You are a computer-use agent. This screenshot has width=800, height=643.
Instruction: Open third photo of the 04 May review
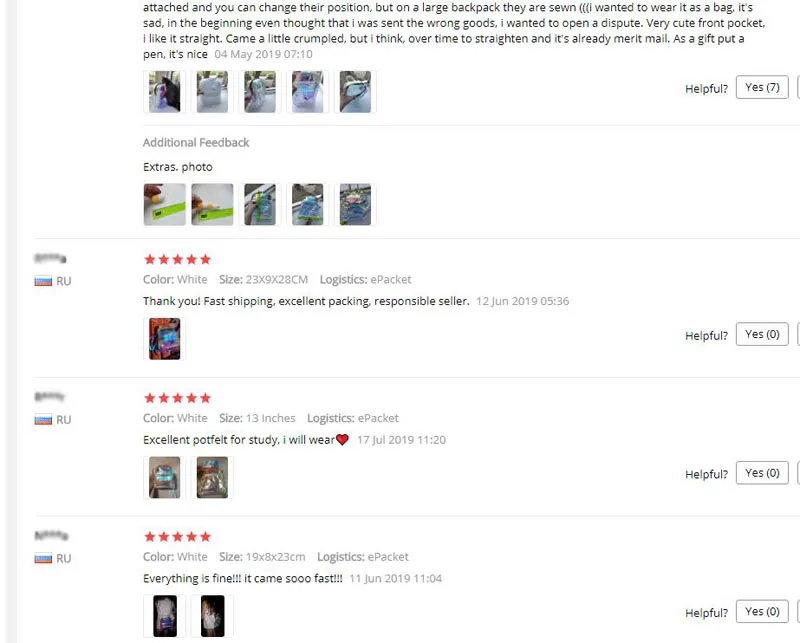click(260, 92)
